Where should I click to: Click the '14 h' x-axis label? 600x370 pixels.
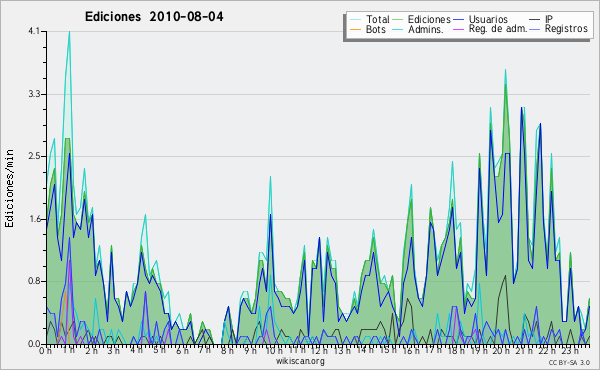[x=365, y=350]
